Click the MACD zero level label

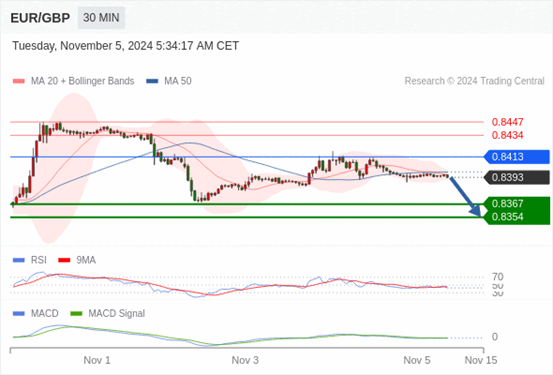tap(495, 337)
